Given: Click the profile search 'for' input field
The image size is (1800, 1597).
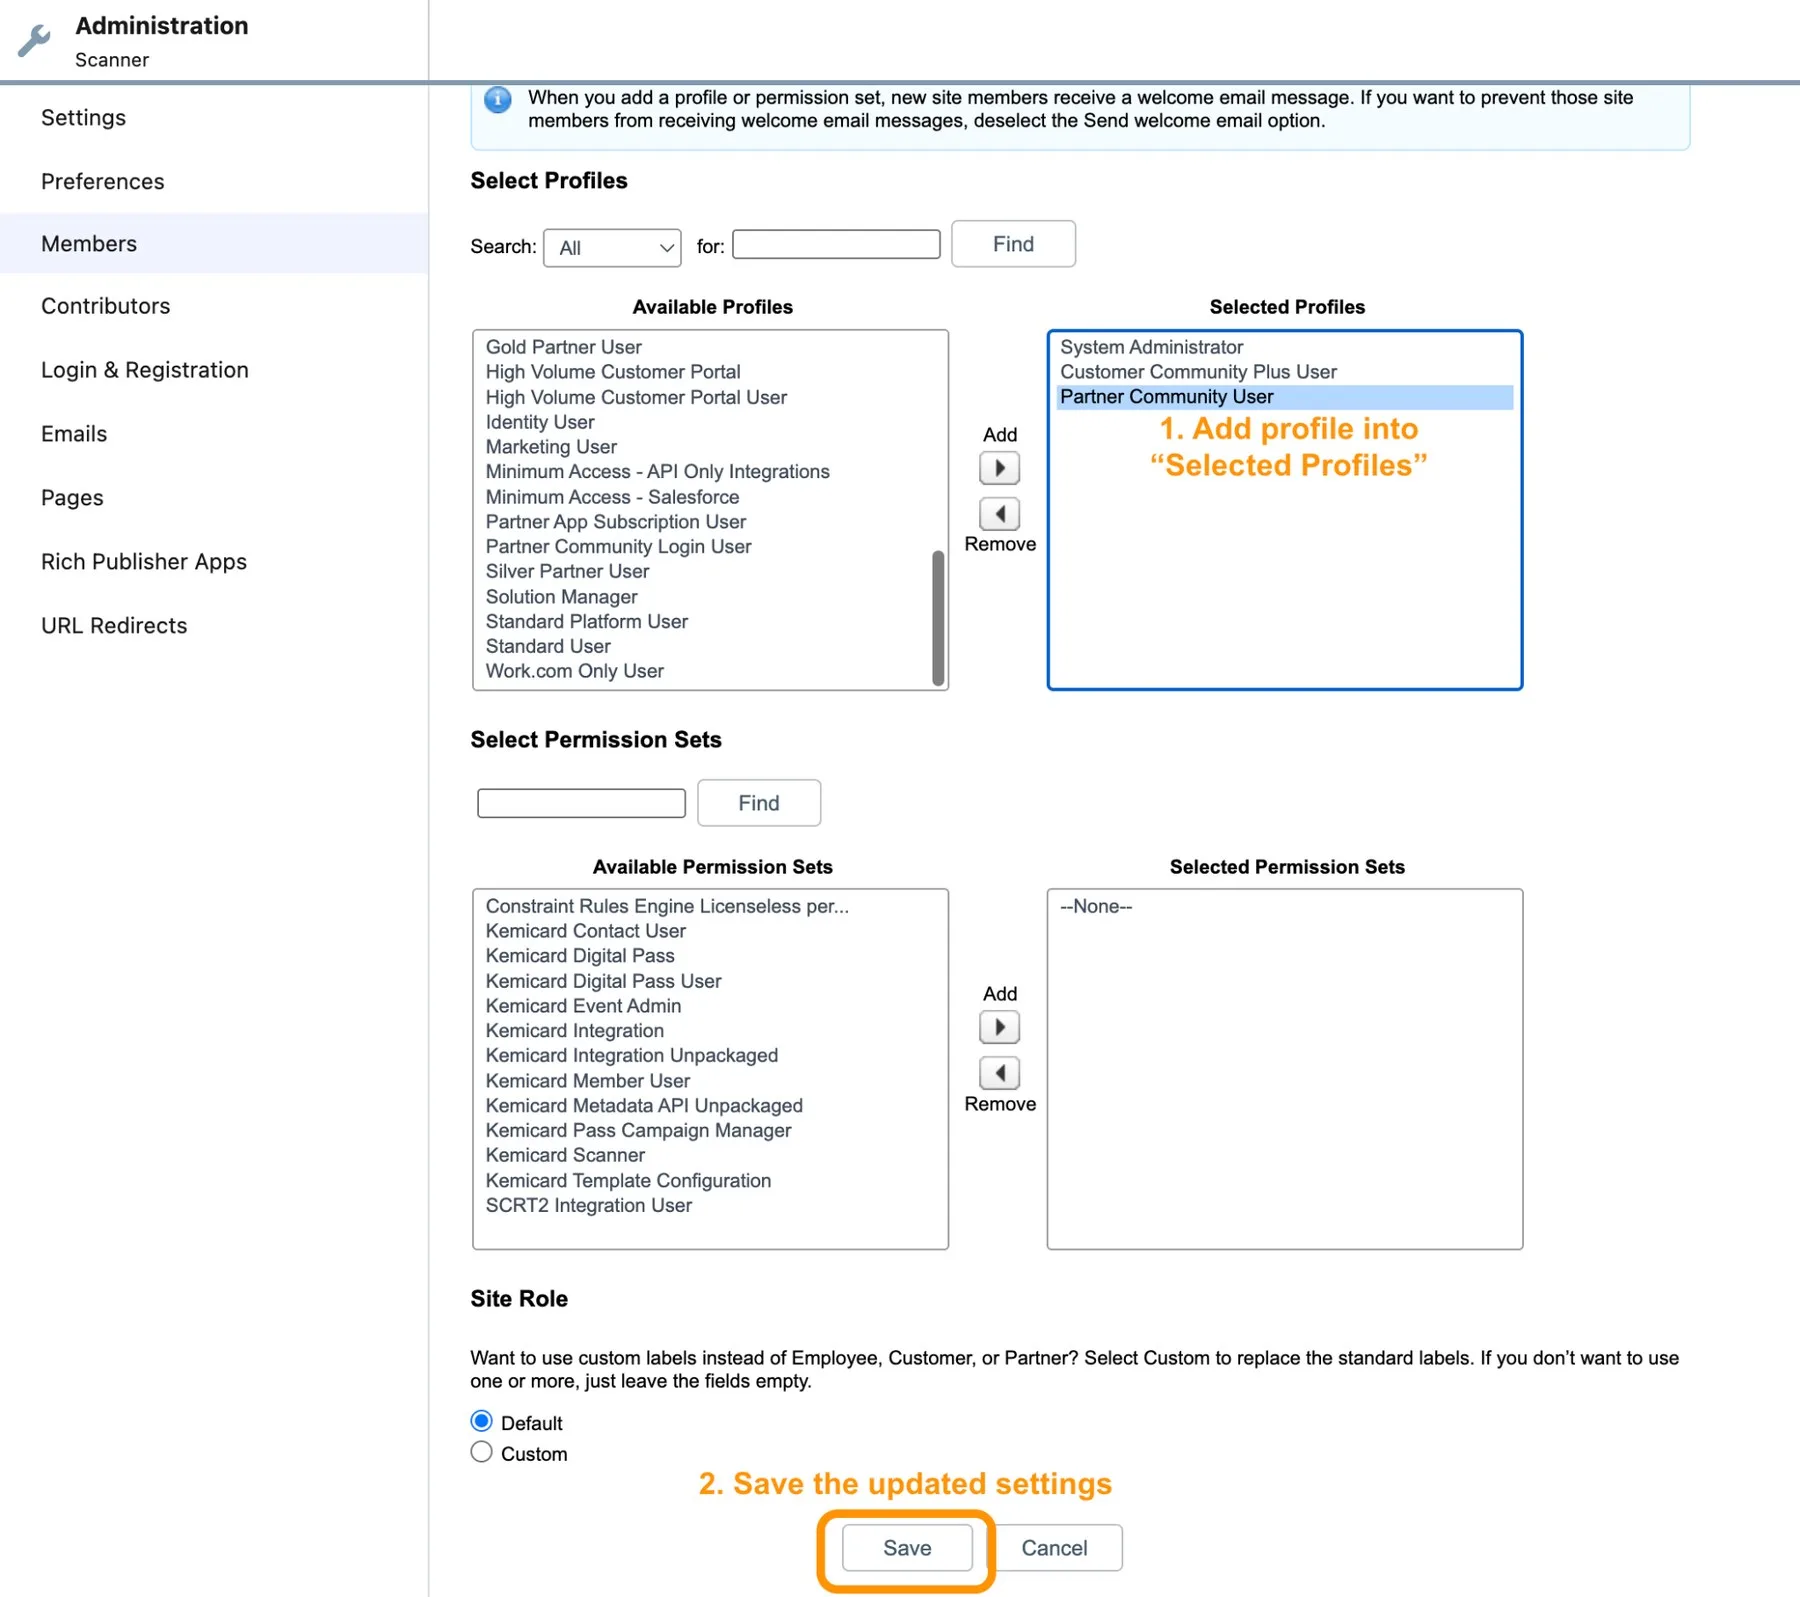Looking at the screenshot, I should (836, 244).
